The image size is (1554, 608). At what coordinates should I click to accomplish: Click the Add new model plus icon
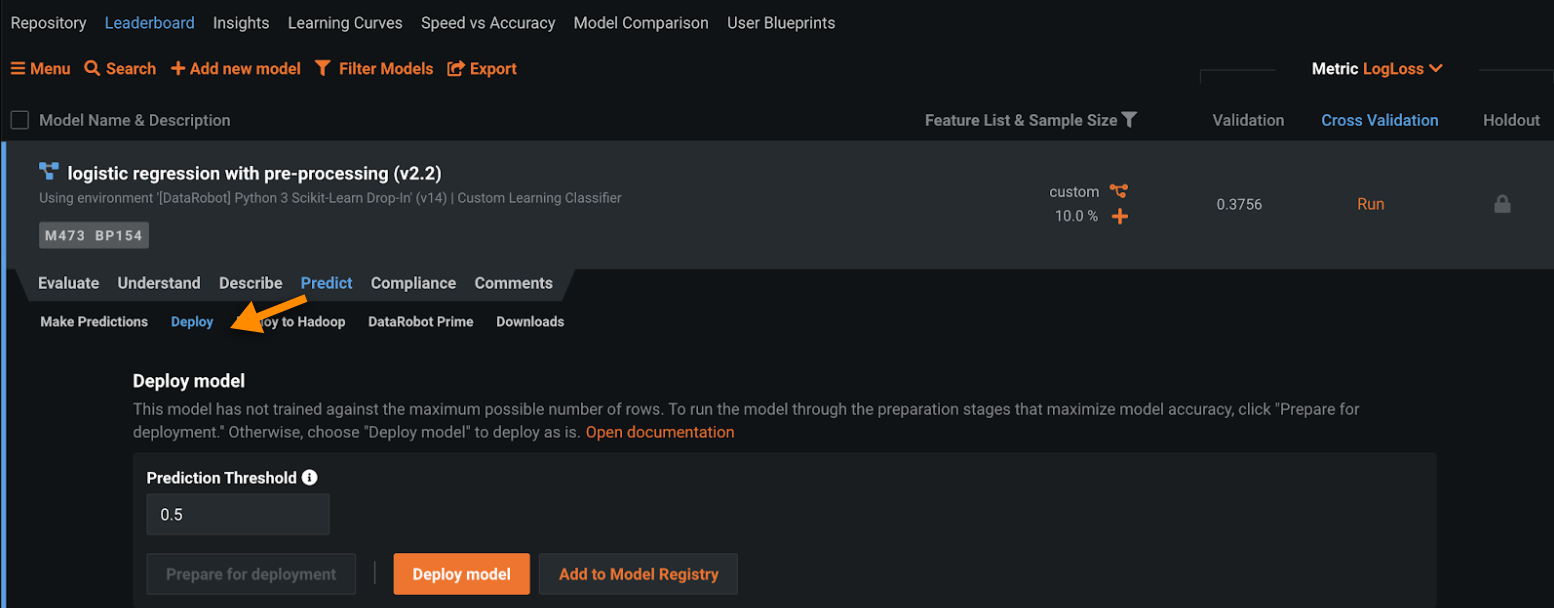coord(178,69)
